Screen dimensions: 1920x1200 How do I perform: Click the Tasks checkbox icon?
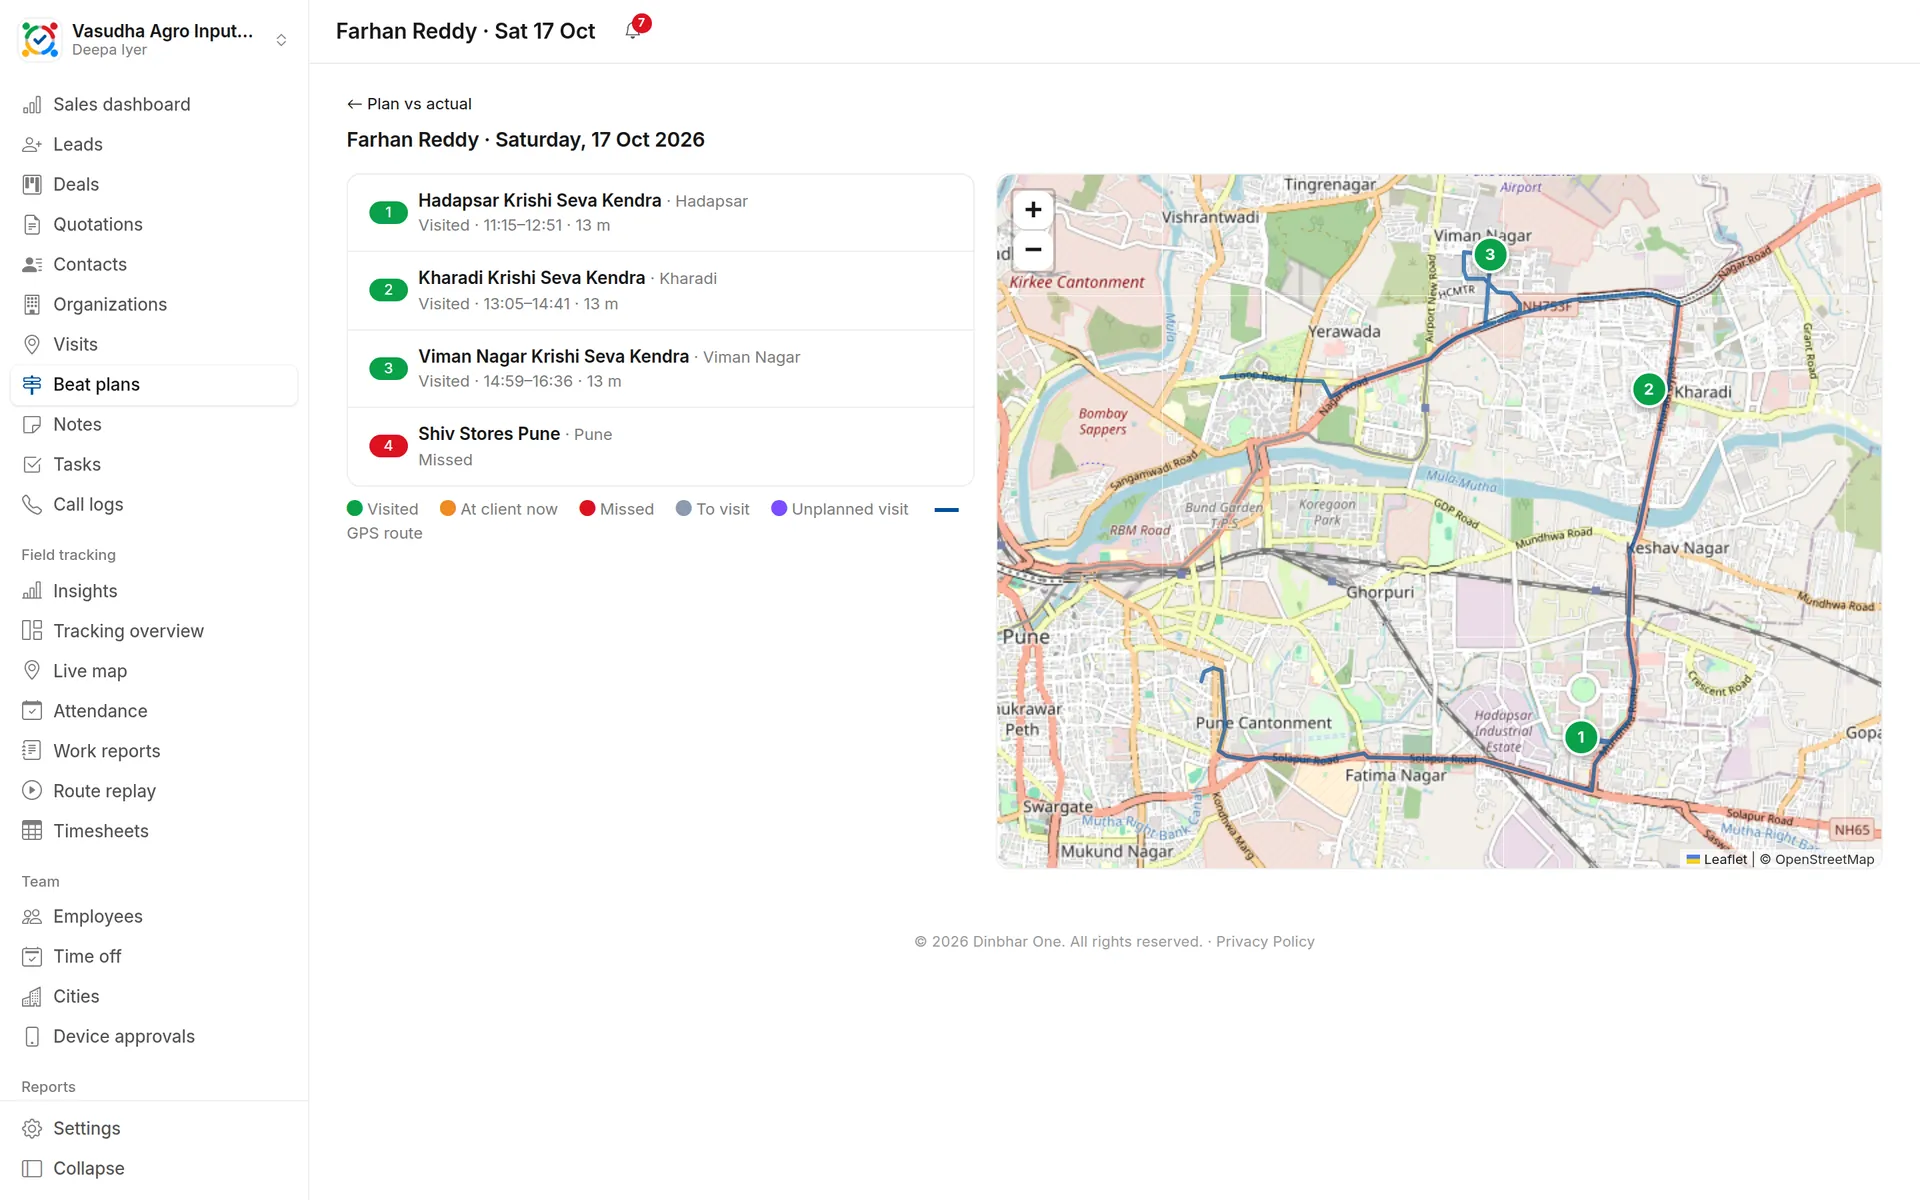[32, 465]
